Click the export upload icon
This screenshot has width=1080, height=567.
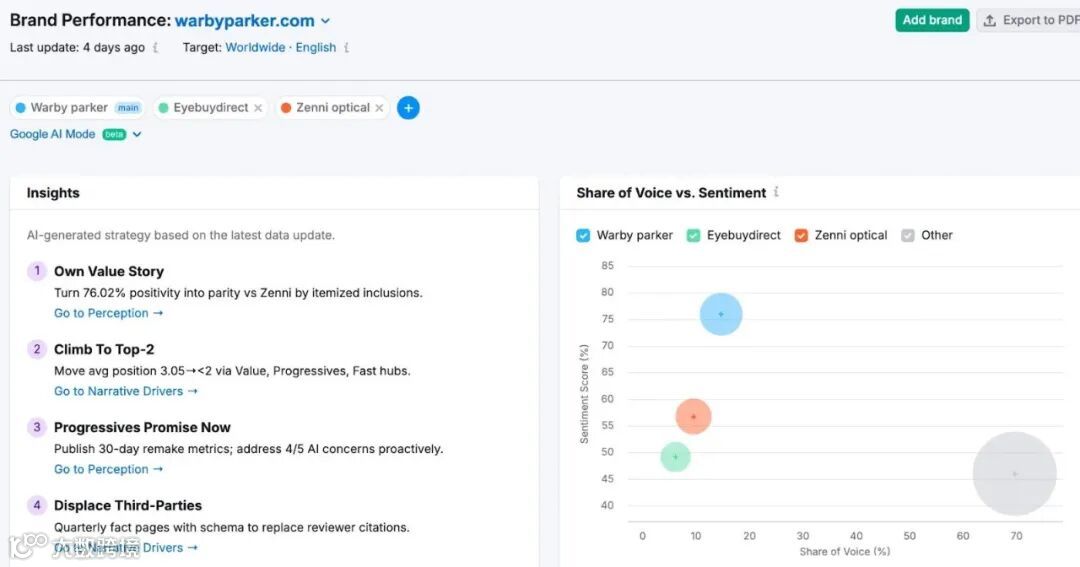click(990, 21)
